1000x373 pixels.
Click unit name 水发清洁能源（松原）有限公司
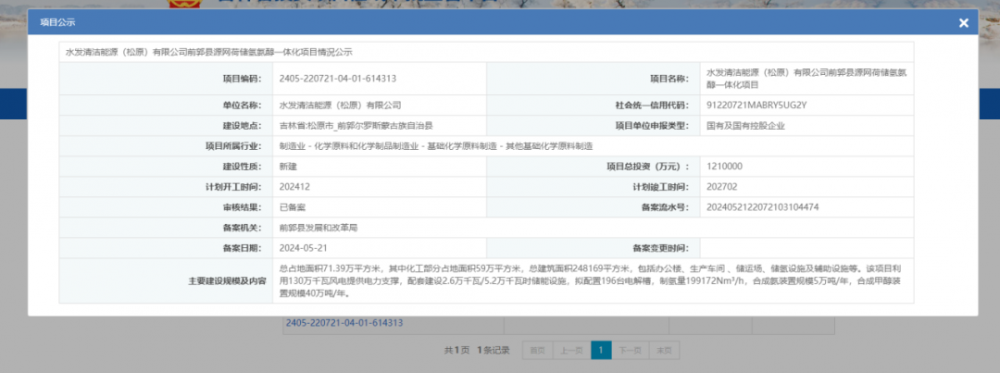click(340, 105)
